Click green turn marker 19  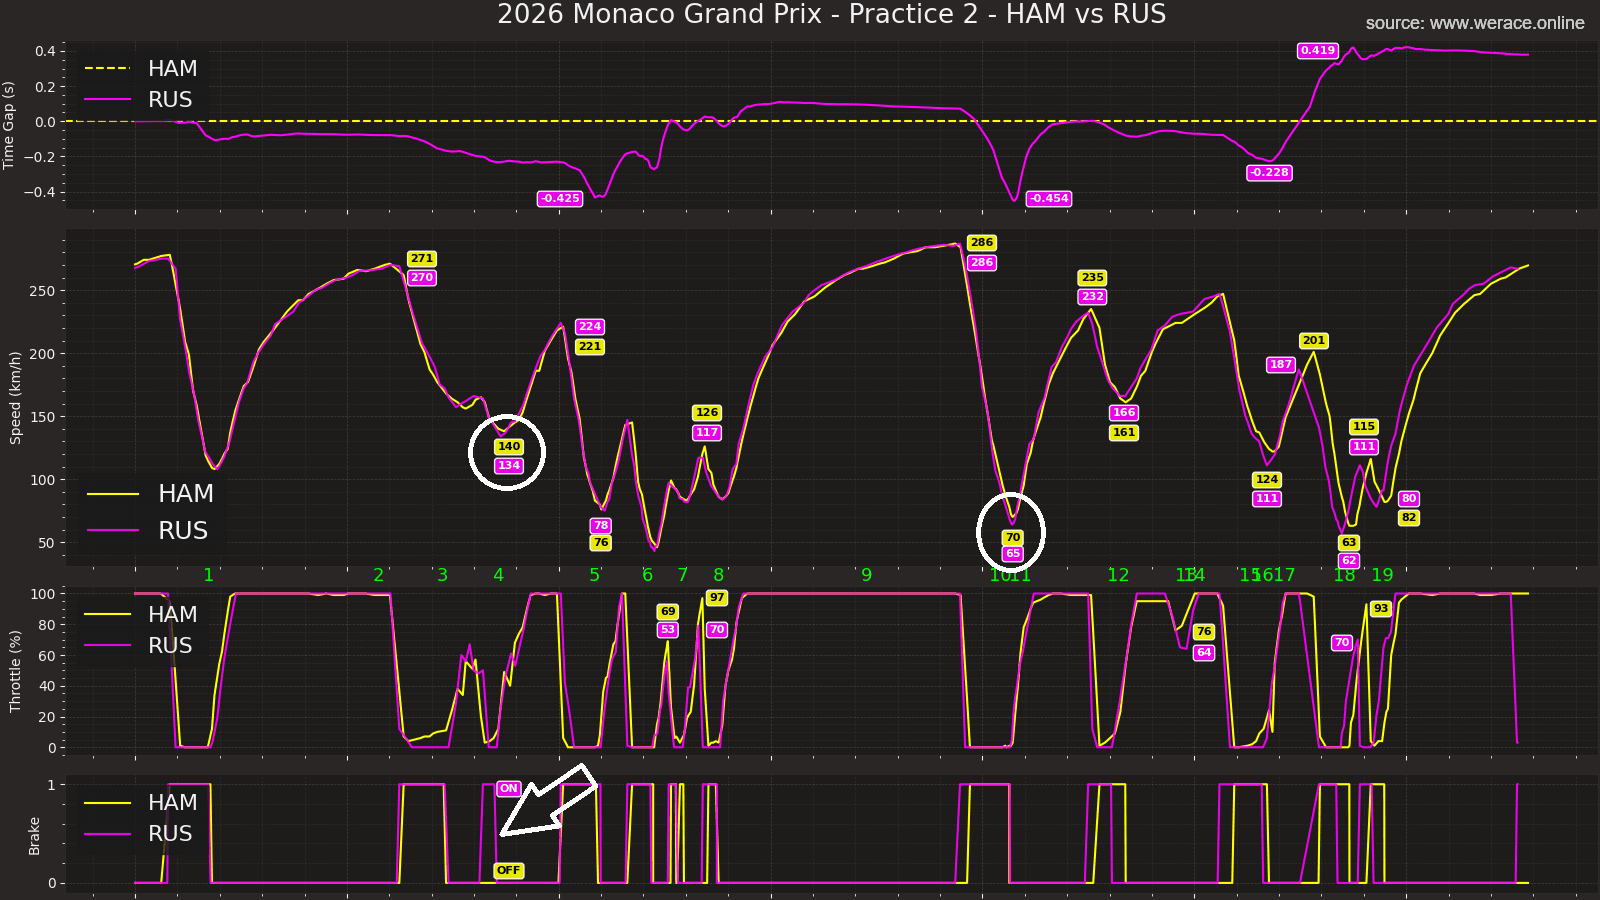coord(1382,575)
